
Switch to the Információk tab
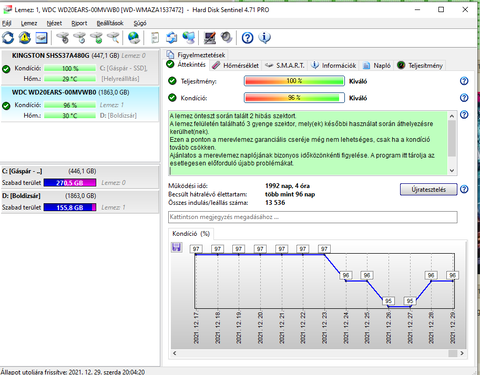(334, 66)
